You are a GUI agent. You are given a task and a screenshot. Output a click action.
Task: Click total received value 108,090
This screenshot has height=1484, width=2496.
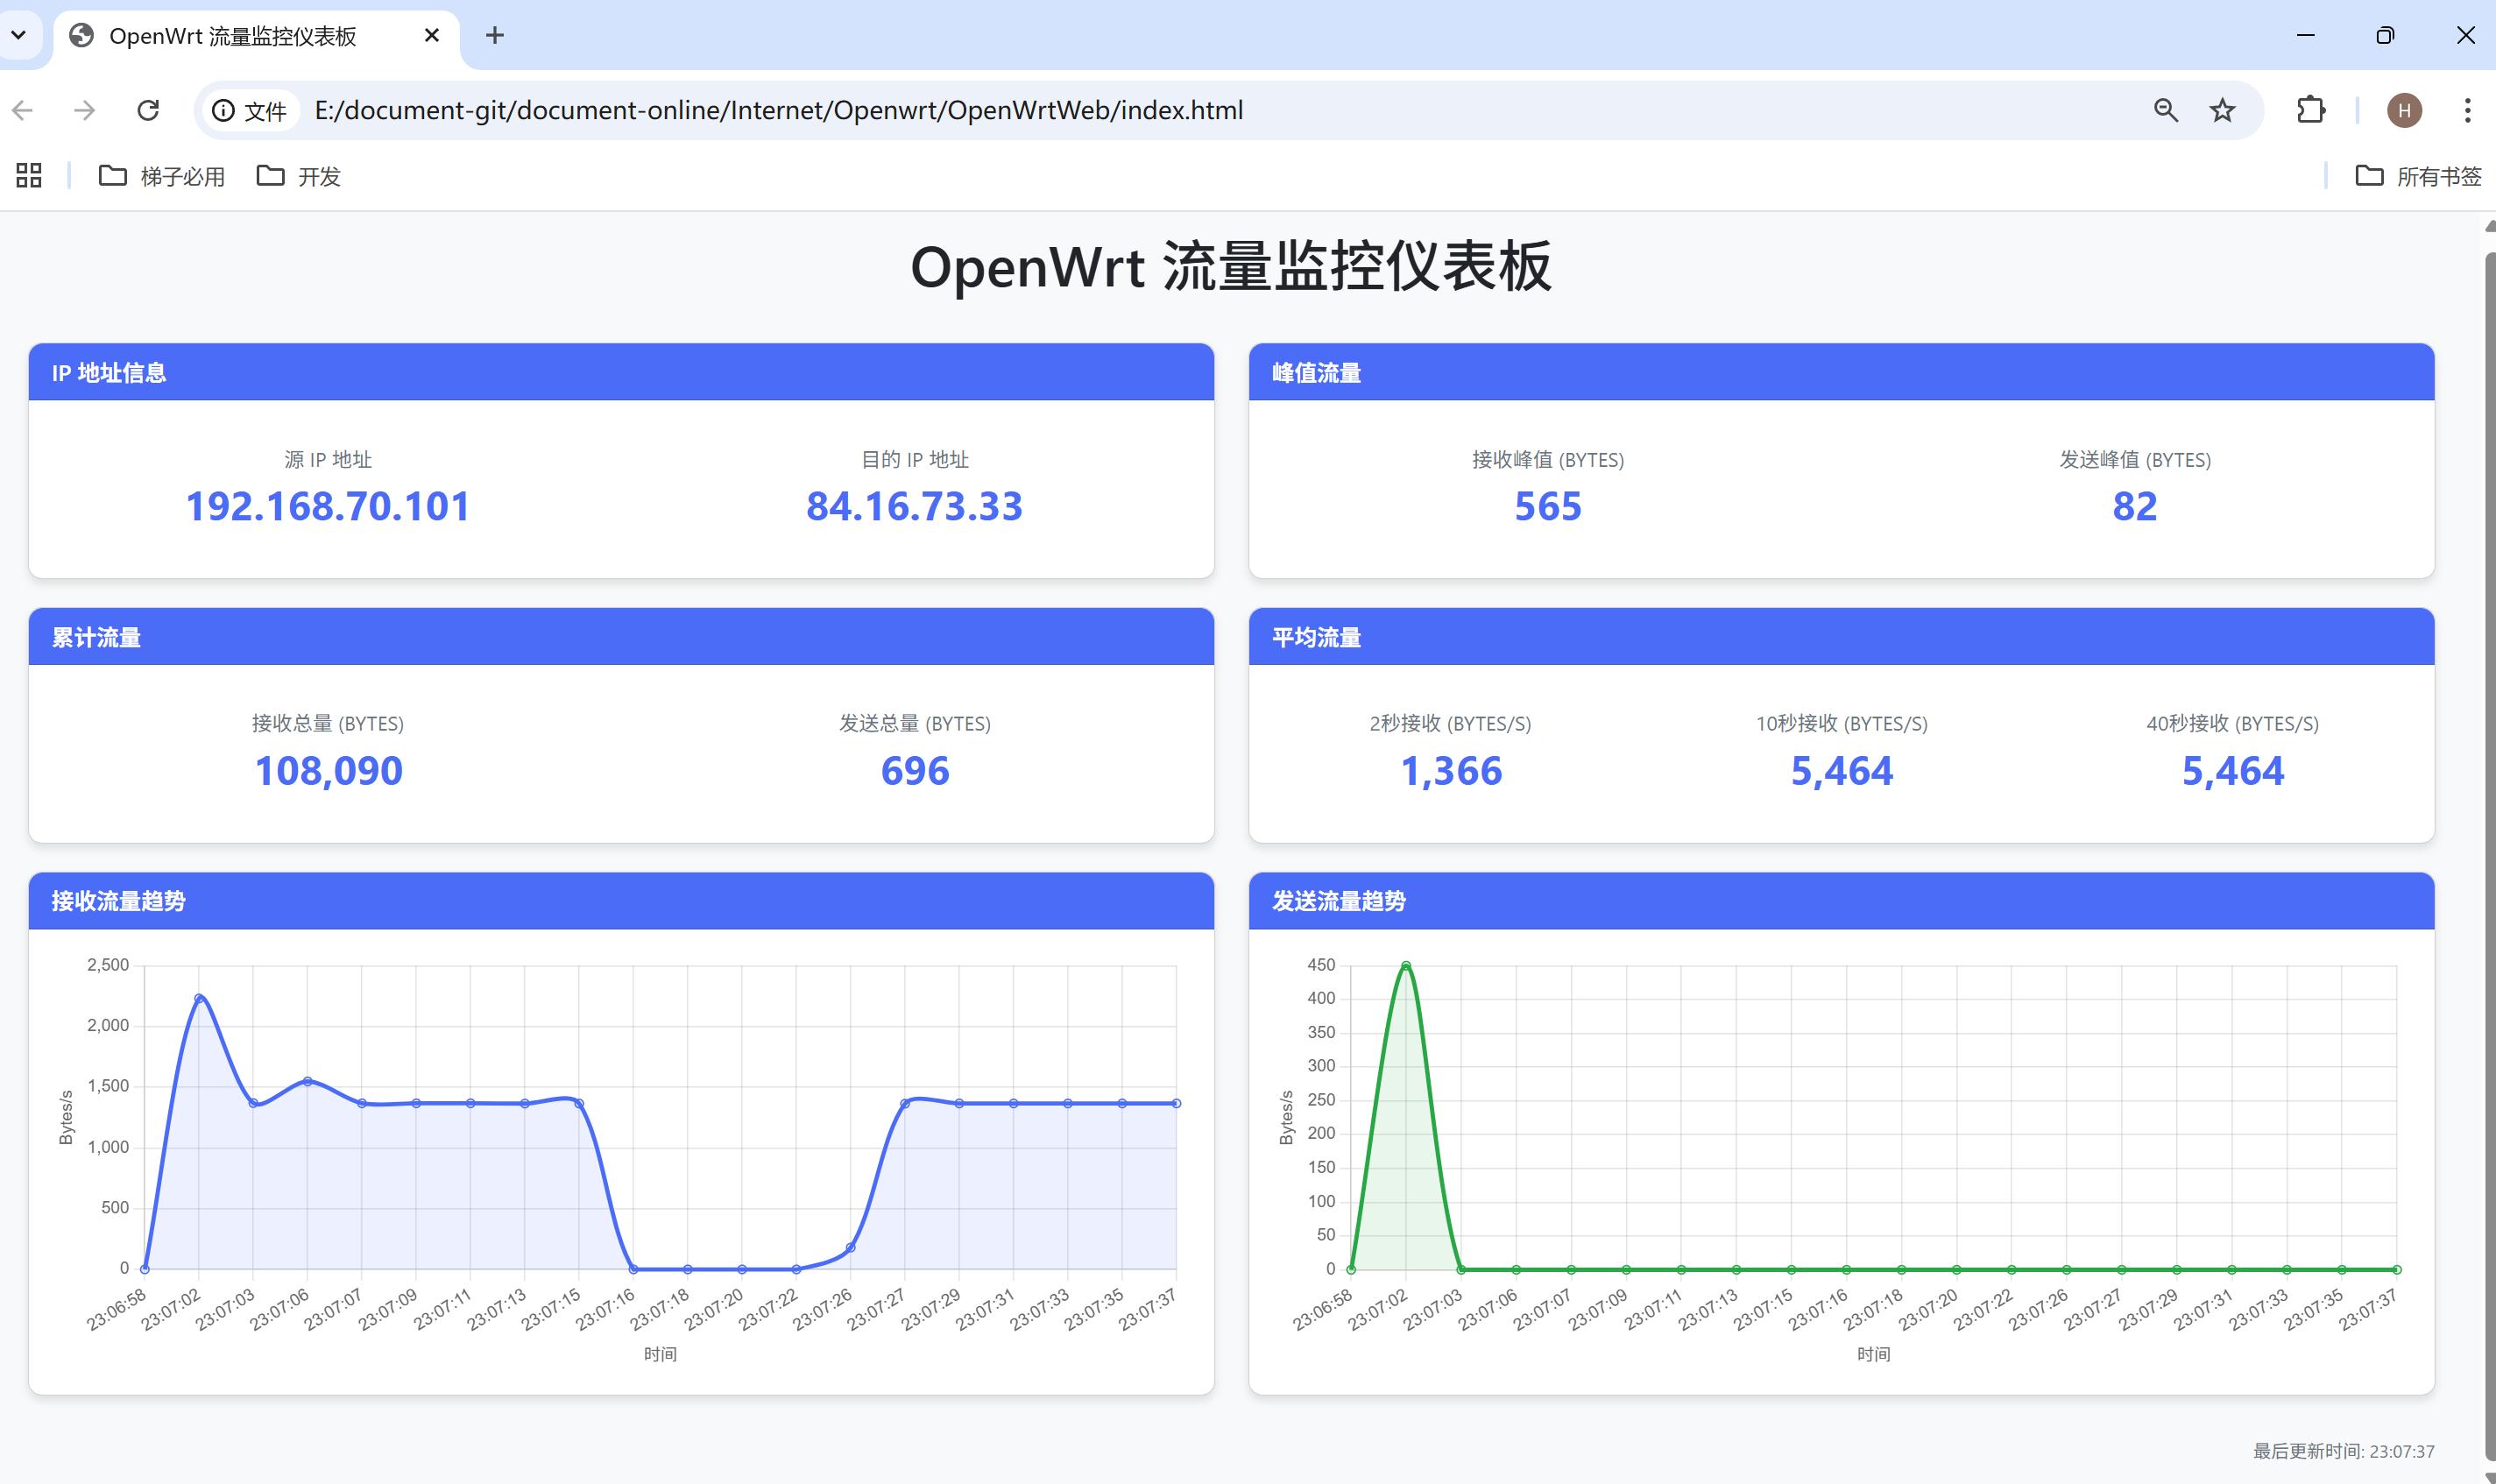328,770
